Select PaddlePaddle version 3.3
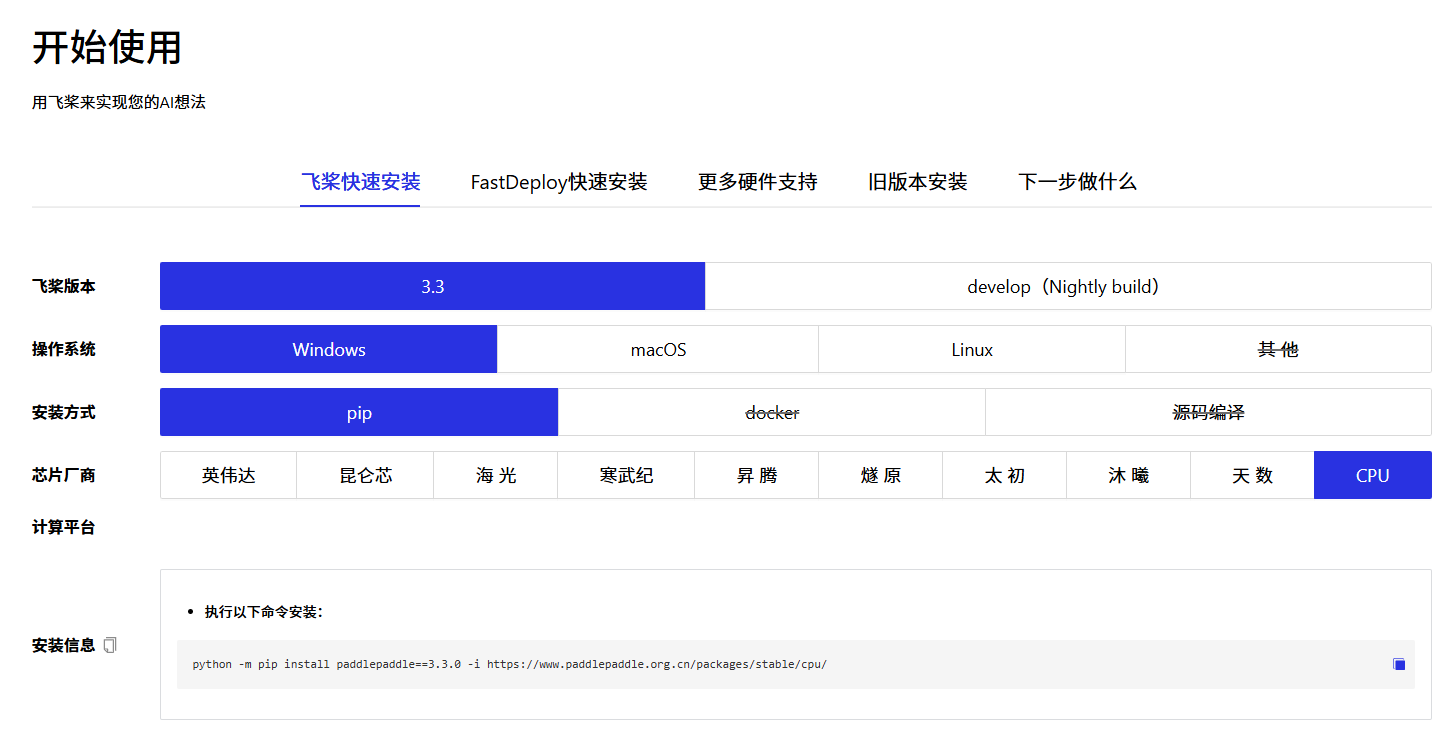This screenshot has height=743, width=1445. pyautogui.click(x=432, y=286)
